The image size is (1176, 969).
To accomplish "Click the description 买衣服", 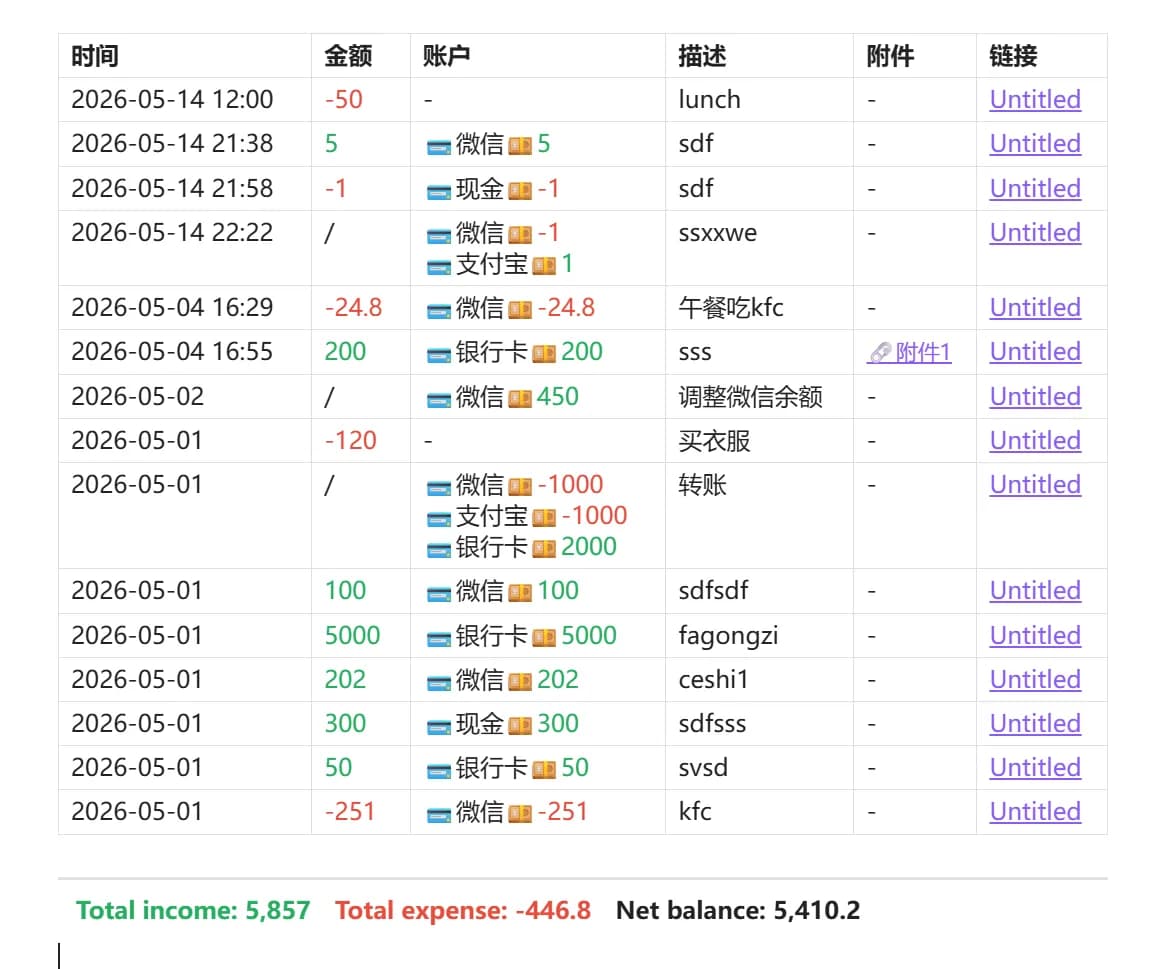I will 714,441.
